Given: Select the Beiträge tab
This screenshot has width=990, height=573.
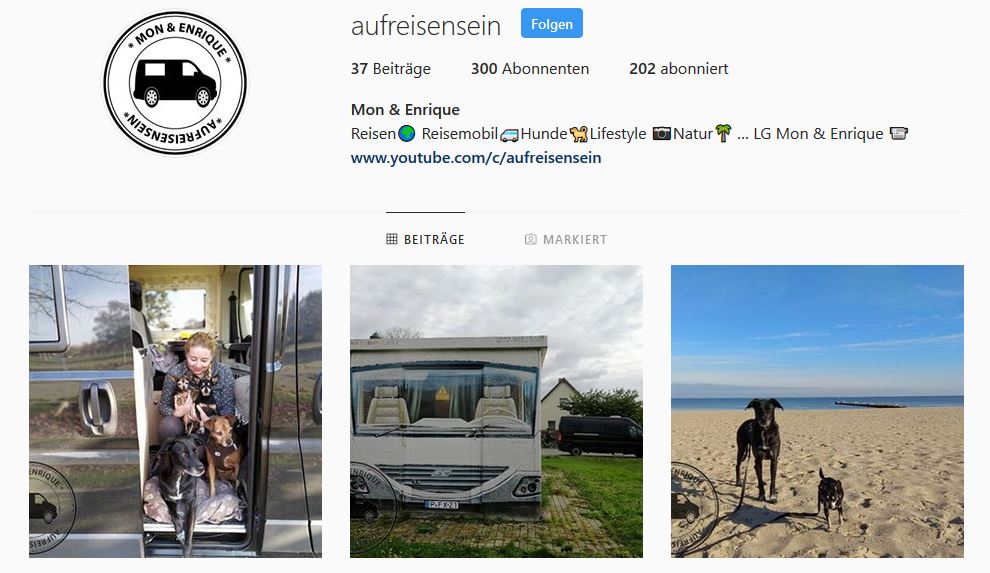Looking at the screenshot, I should [425, 239].
